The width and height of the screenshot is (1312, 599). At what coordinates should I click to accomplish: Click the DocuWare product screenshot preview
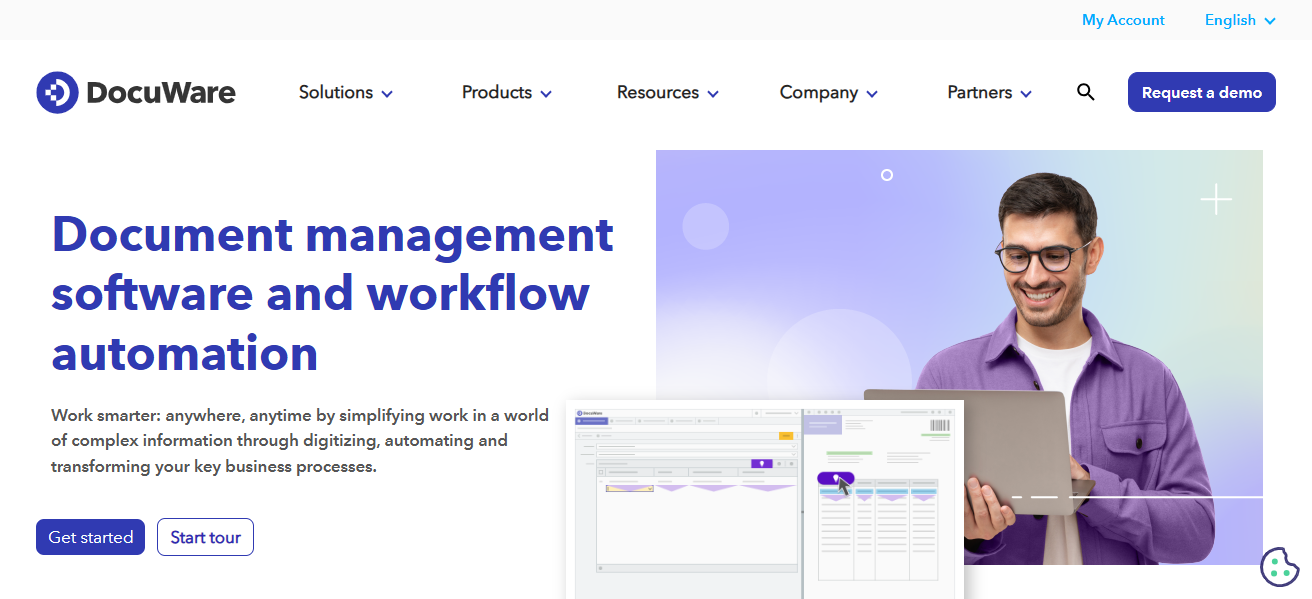(x=765, y=499)
